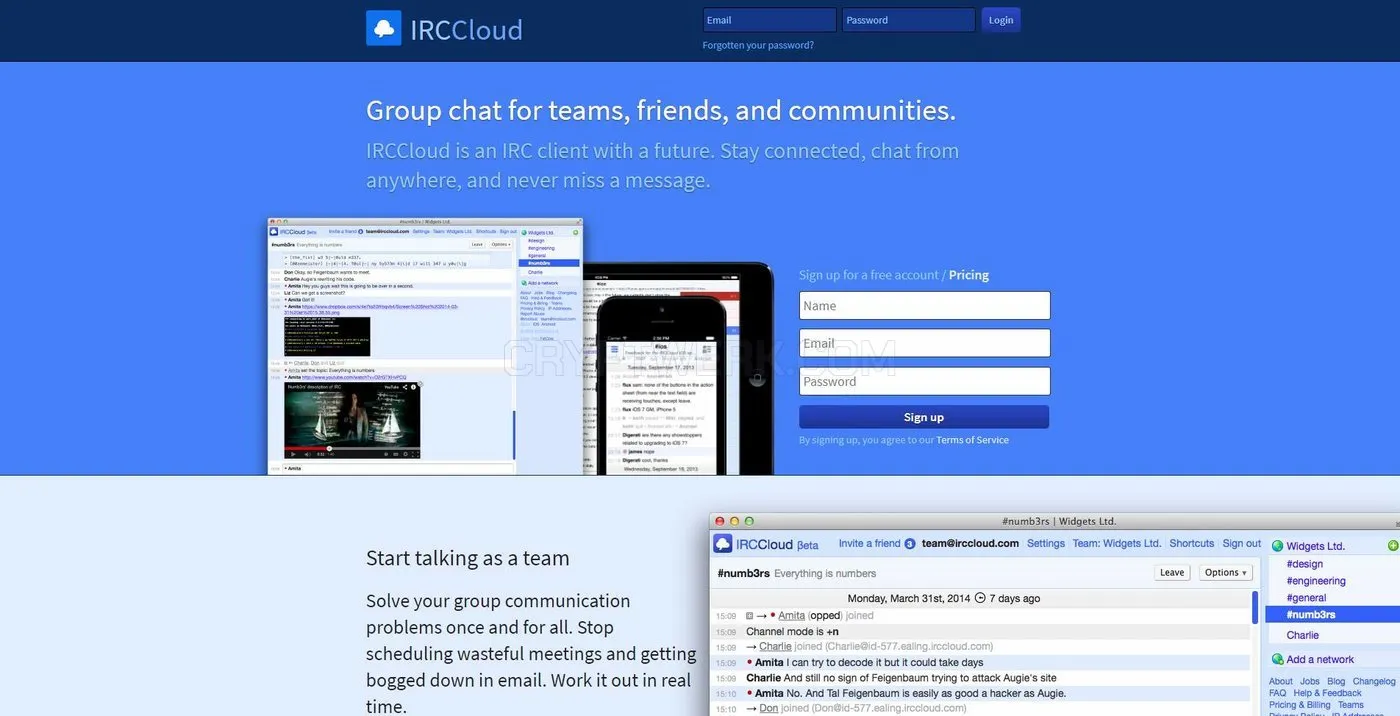Open Settings in the app screenshot toolbar
The image size is (1400, 716).
pos(1046,544)
